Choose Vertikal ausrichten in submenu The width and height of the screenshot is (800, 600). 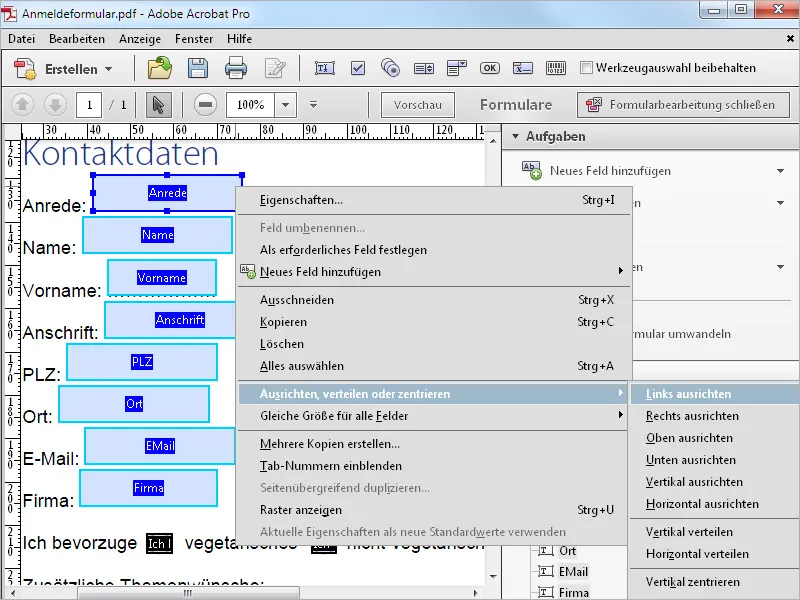[x=715, y=482]
